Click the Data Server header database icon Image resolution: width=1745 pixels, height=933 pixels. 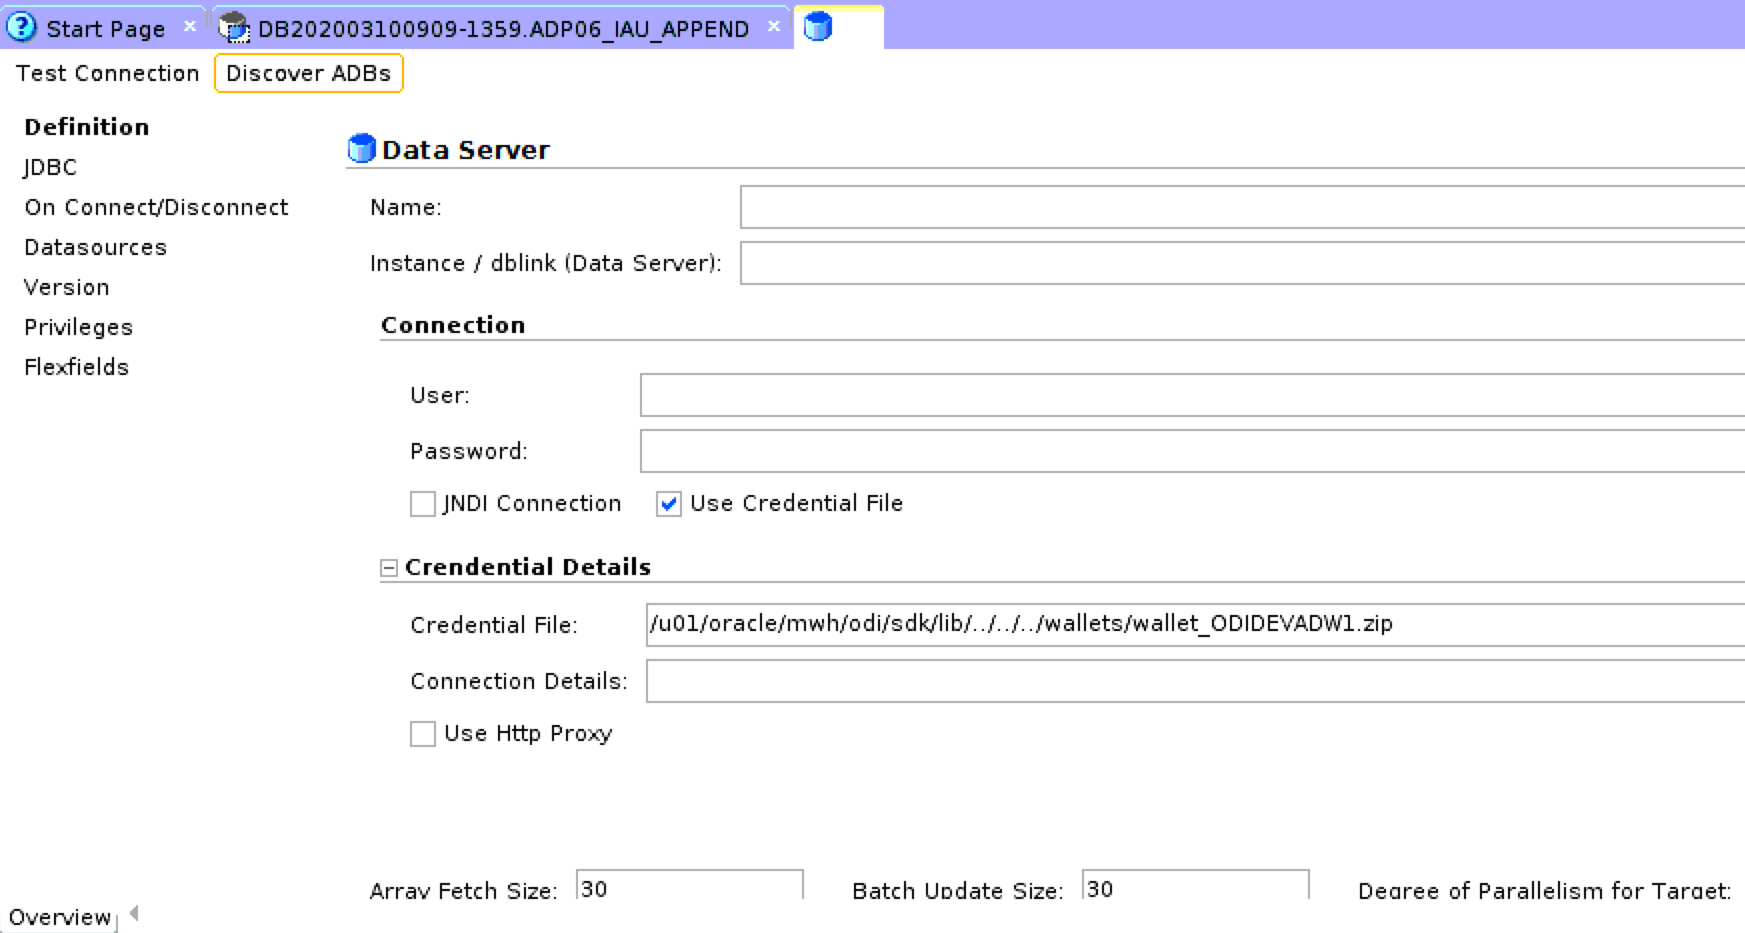pos(361,149)
